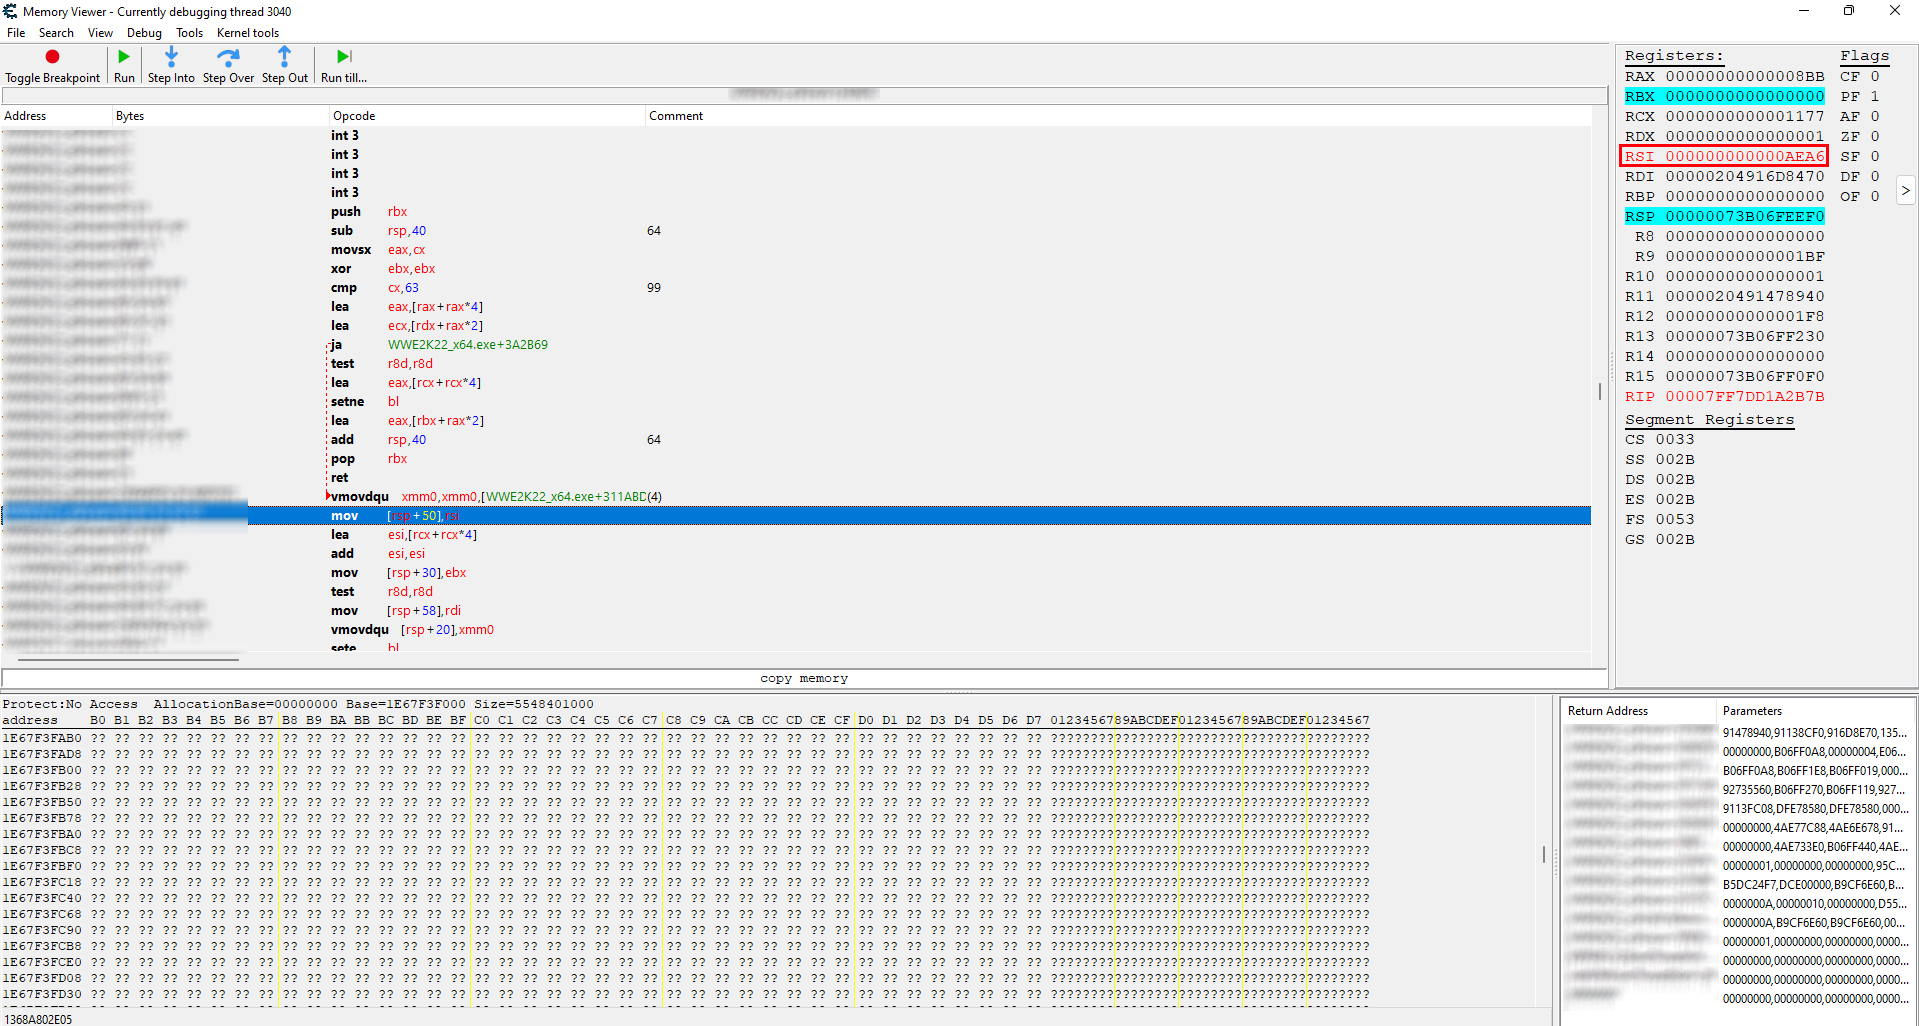This screenshot has width=1919, height=1026.
Task: Toggle the CF flag value
Action: click(1875, 76)
